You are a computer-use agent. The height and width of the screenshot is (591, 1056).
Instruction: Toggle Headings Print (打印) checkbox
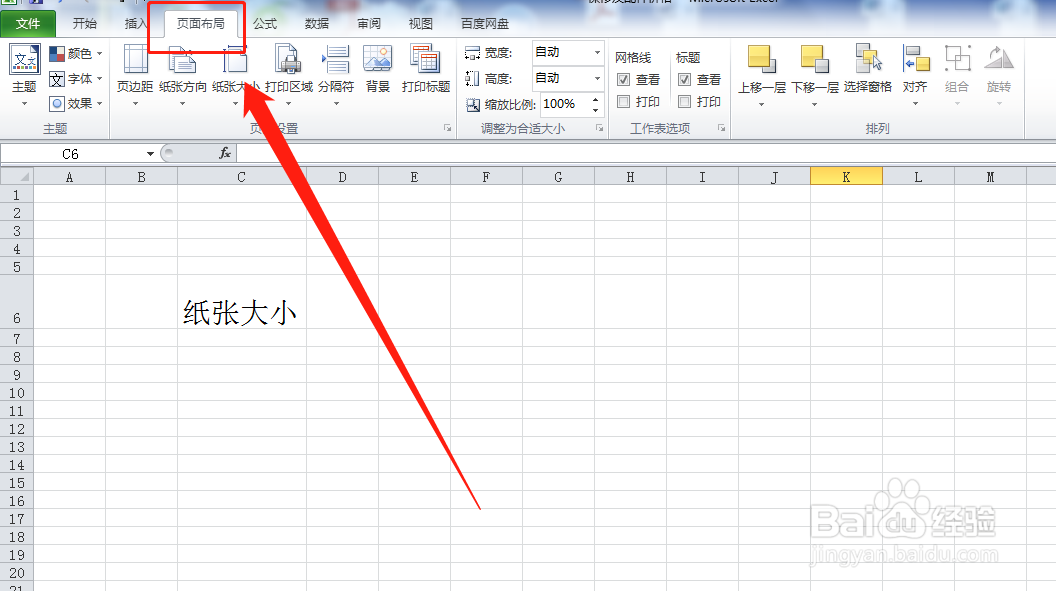coord(684,102)
